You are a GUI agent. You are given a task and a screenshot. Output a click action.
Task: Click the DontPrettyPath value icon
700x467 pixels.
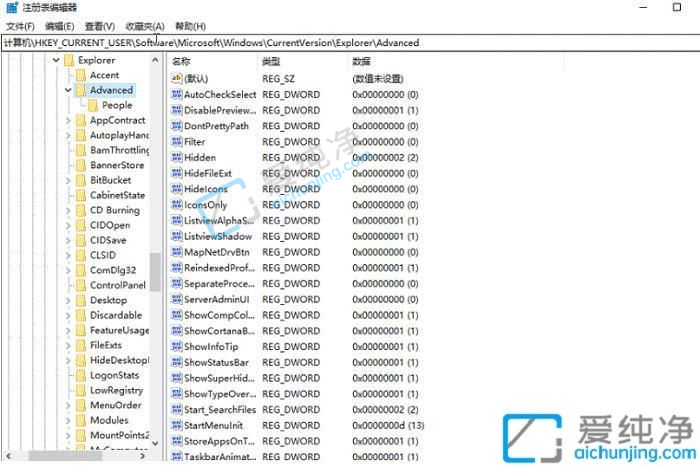[x=177, y=126]
